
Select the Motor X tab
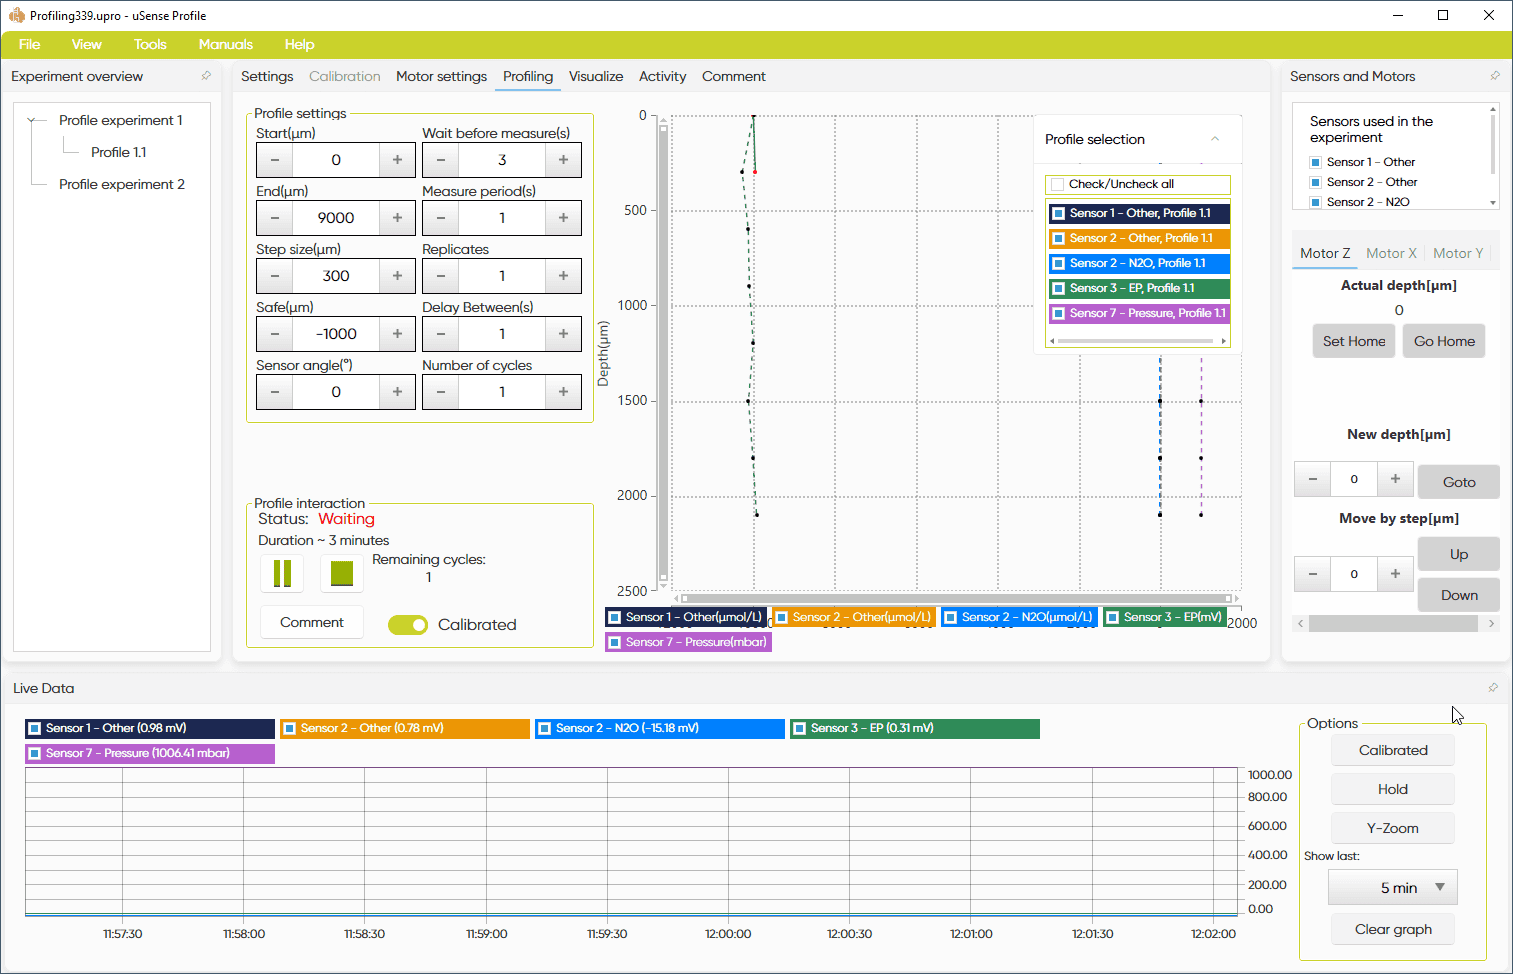point(1391,253)
